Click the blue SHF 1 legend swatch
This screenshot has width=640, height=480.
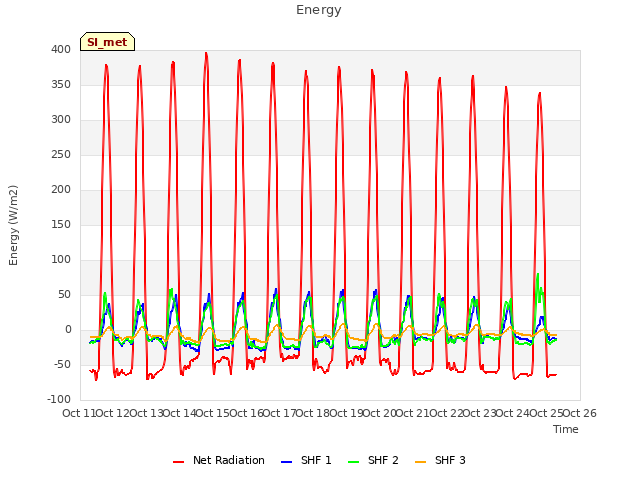pyautogui.click(x=287, y=462)
